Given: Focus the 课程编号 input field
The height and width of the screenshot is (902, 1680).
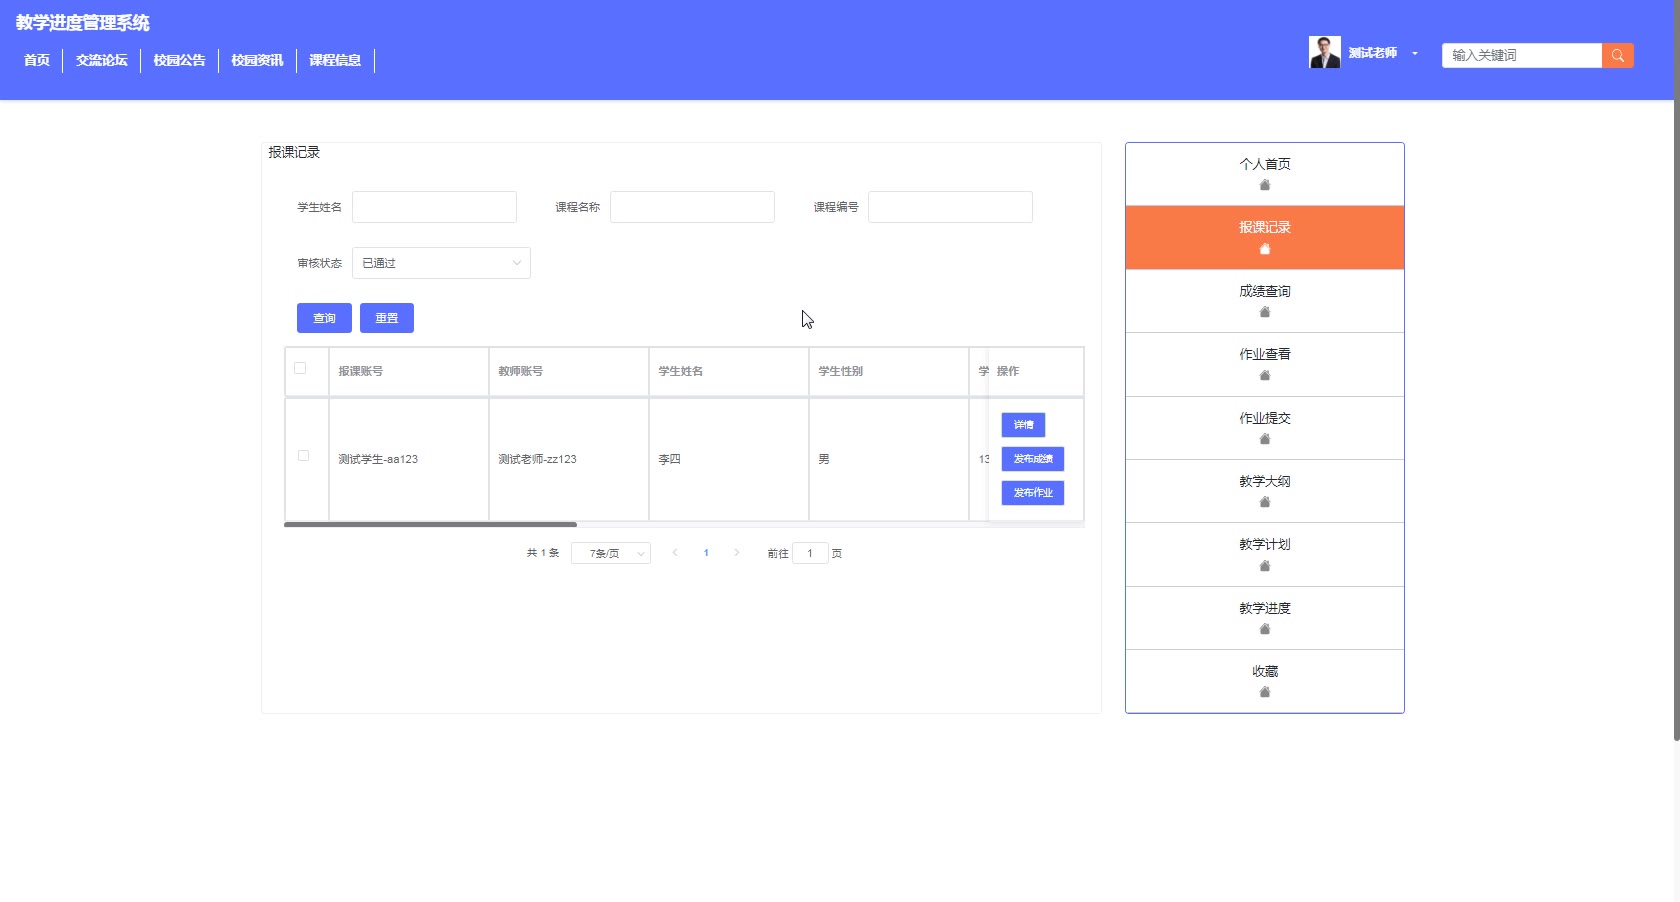Looking at the screenshot, I should point(950,207).
